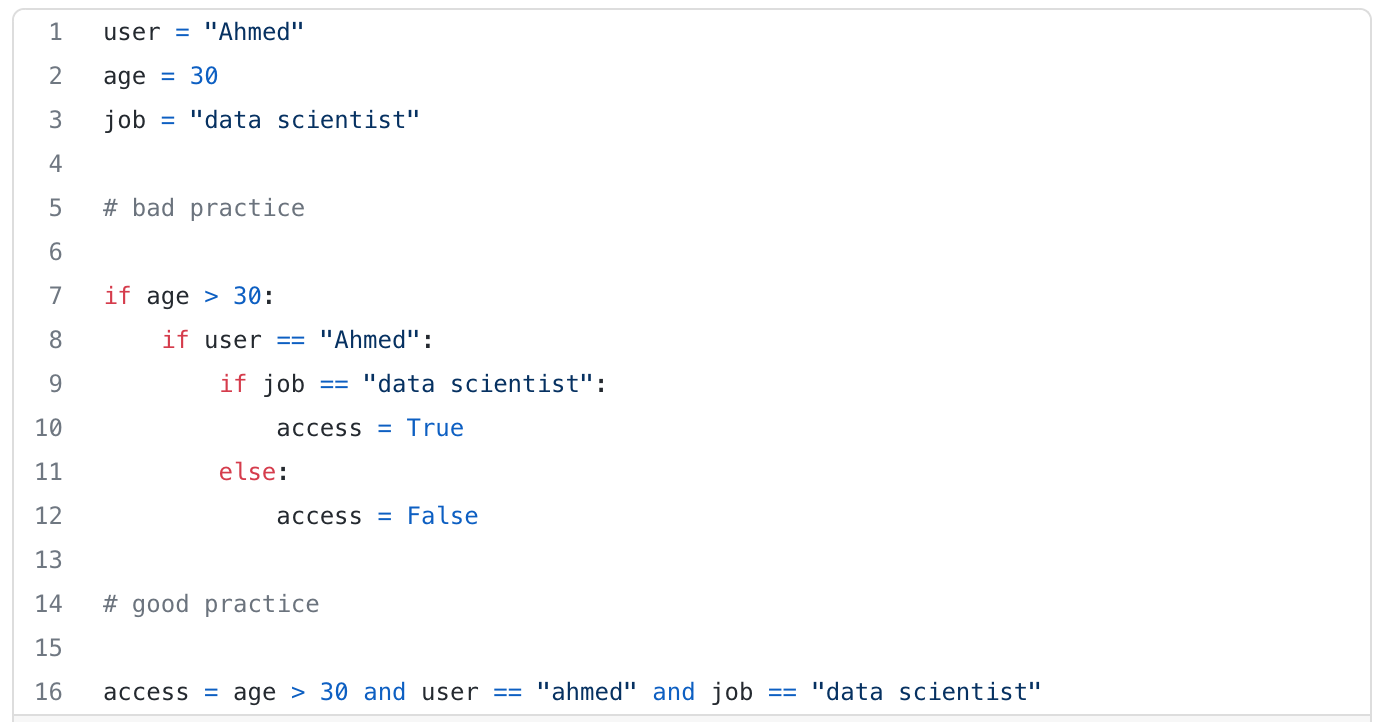Click the True value on line 10
This screenshot has width=1376, height=722.
(x=435, y=428)
